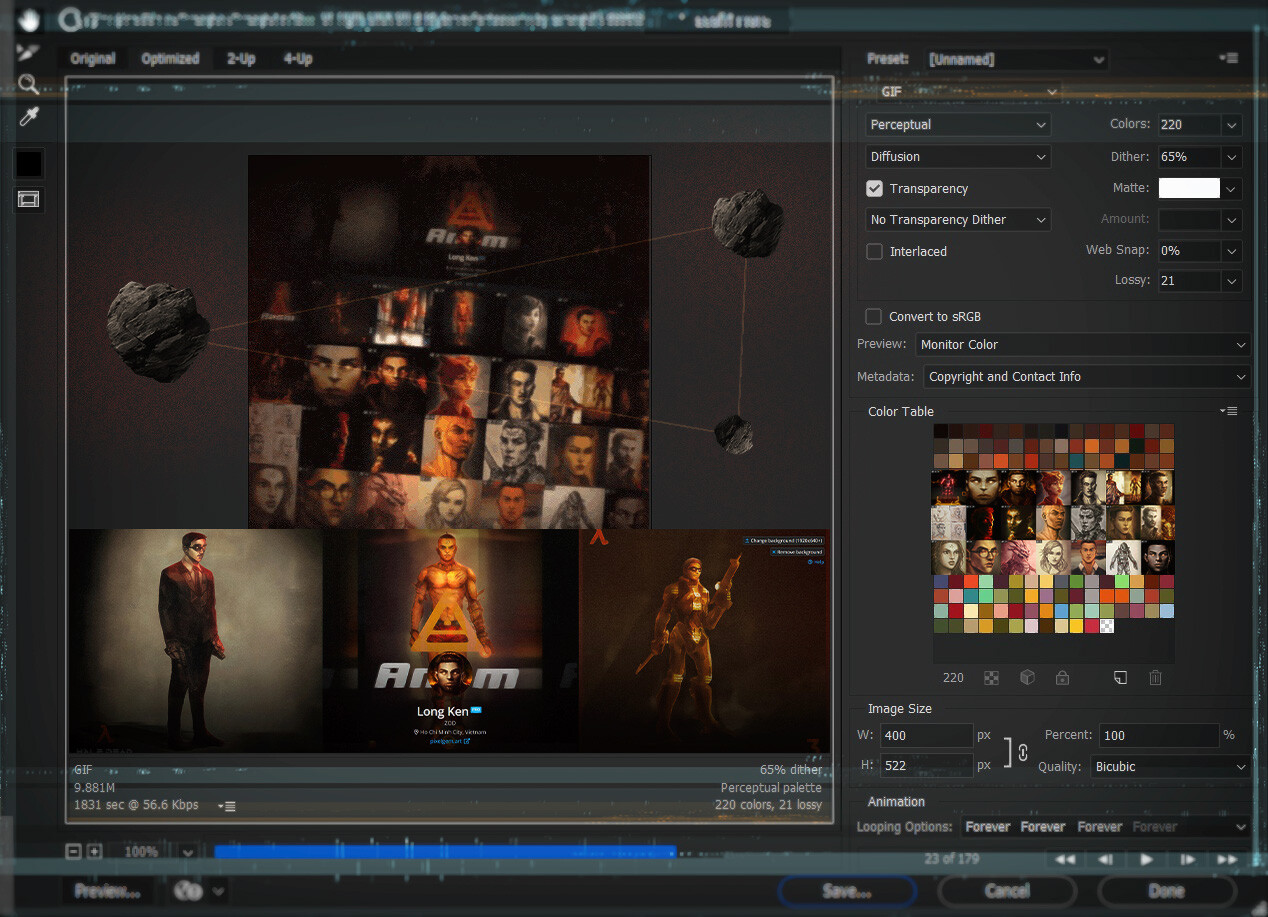The width and height of the screenshot is (1268, 917).
Task: Click the Save... button
Action: pyautogui.click(x=846, y=891)
